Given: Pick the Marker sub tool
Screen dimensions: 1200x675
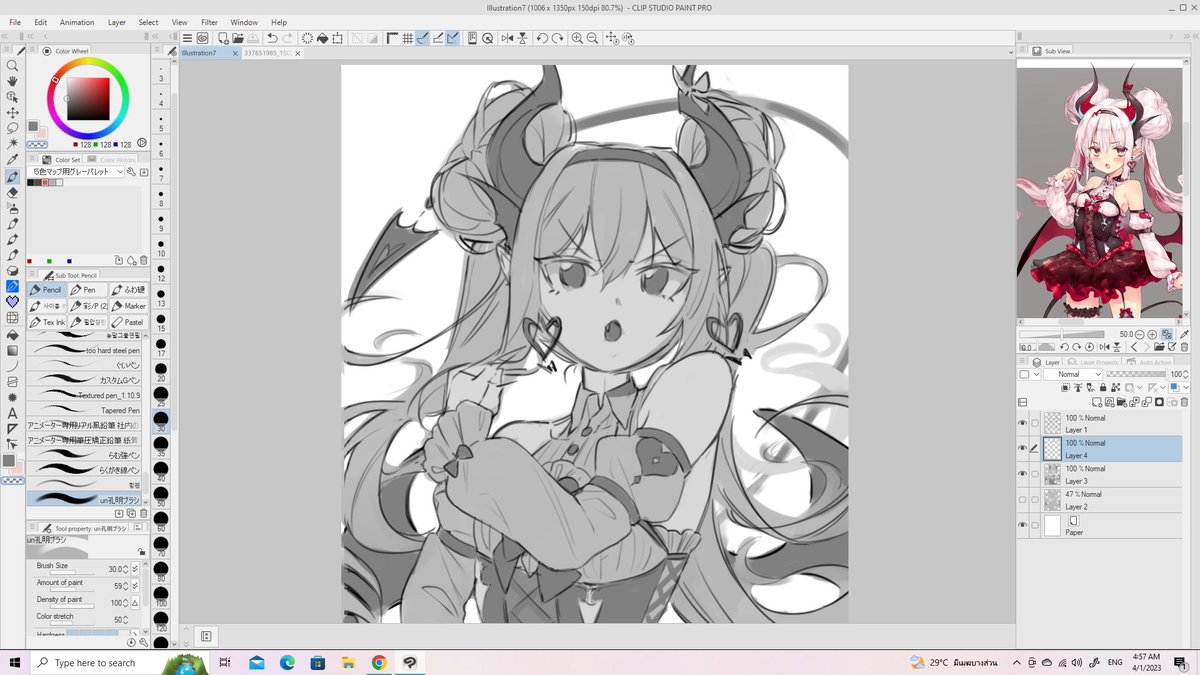Looking at the screenshot, I should 130,305.
